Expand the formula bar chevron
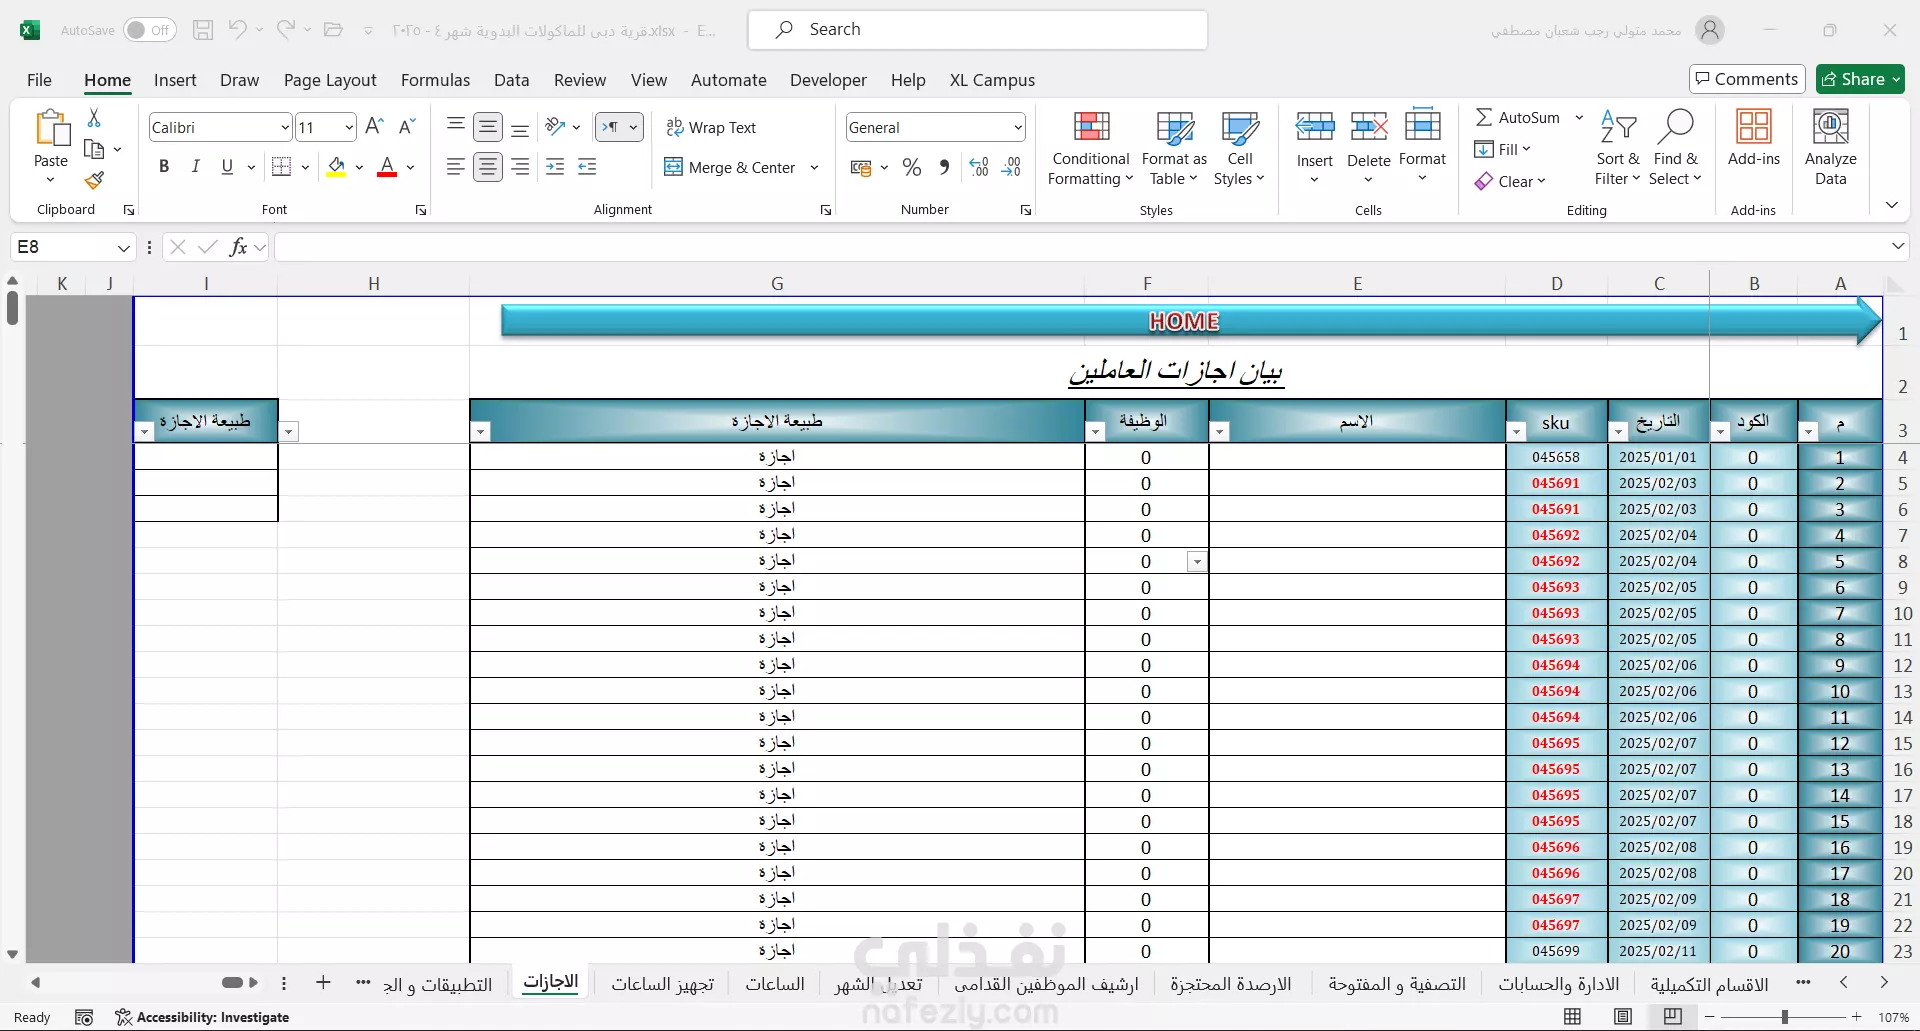This screenshot has width=1920, height=1031. 1898,246
